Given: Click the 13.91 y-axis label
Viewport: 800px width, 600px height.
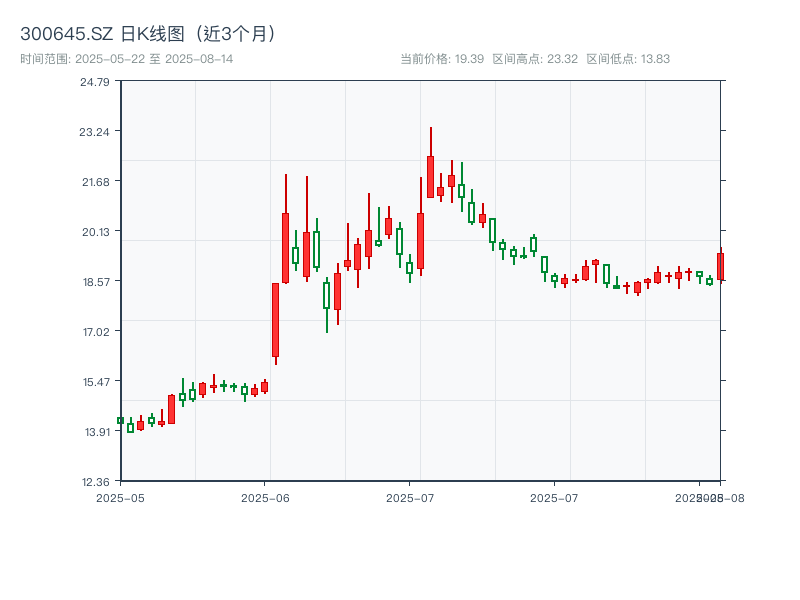Looking at the screenshot, I should click(x=95, y=431).
